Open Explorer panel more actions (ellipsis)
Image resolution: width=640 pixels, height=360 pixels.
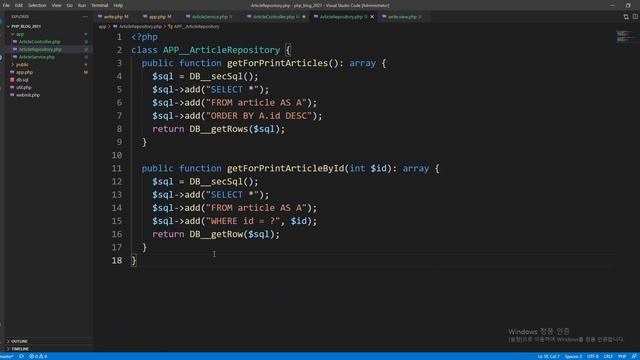(85, 17)
